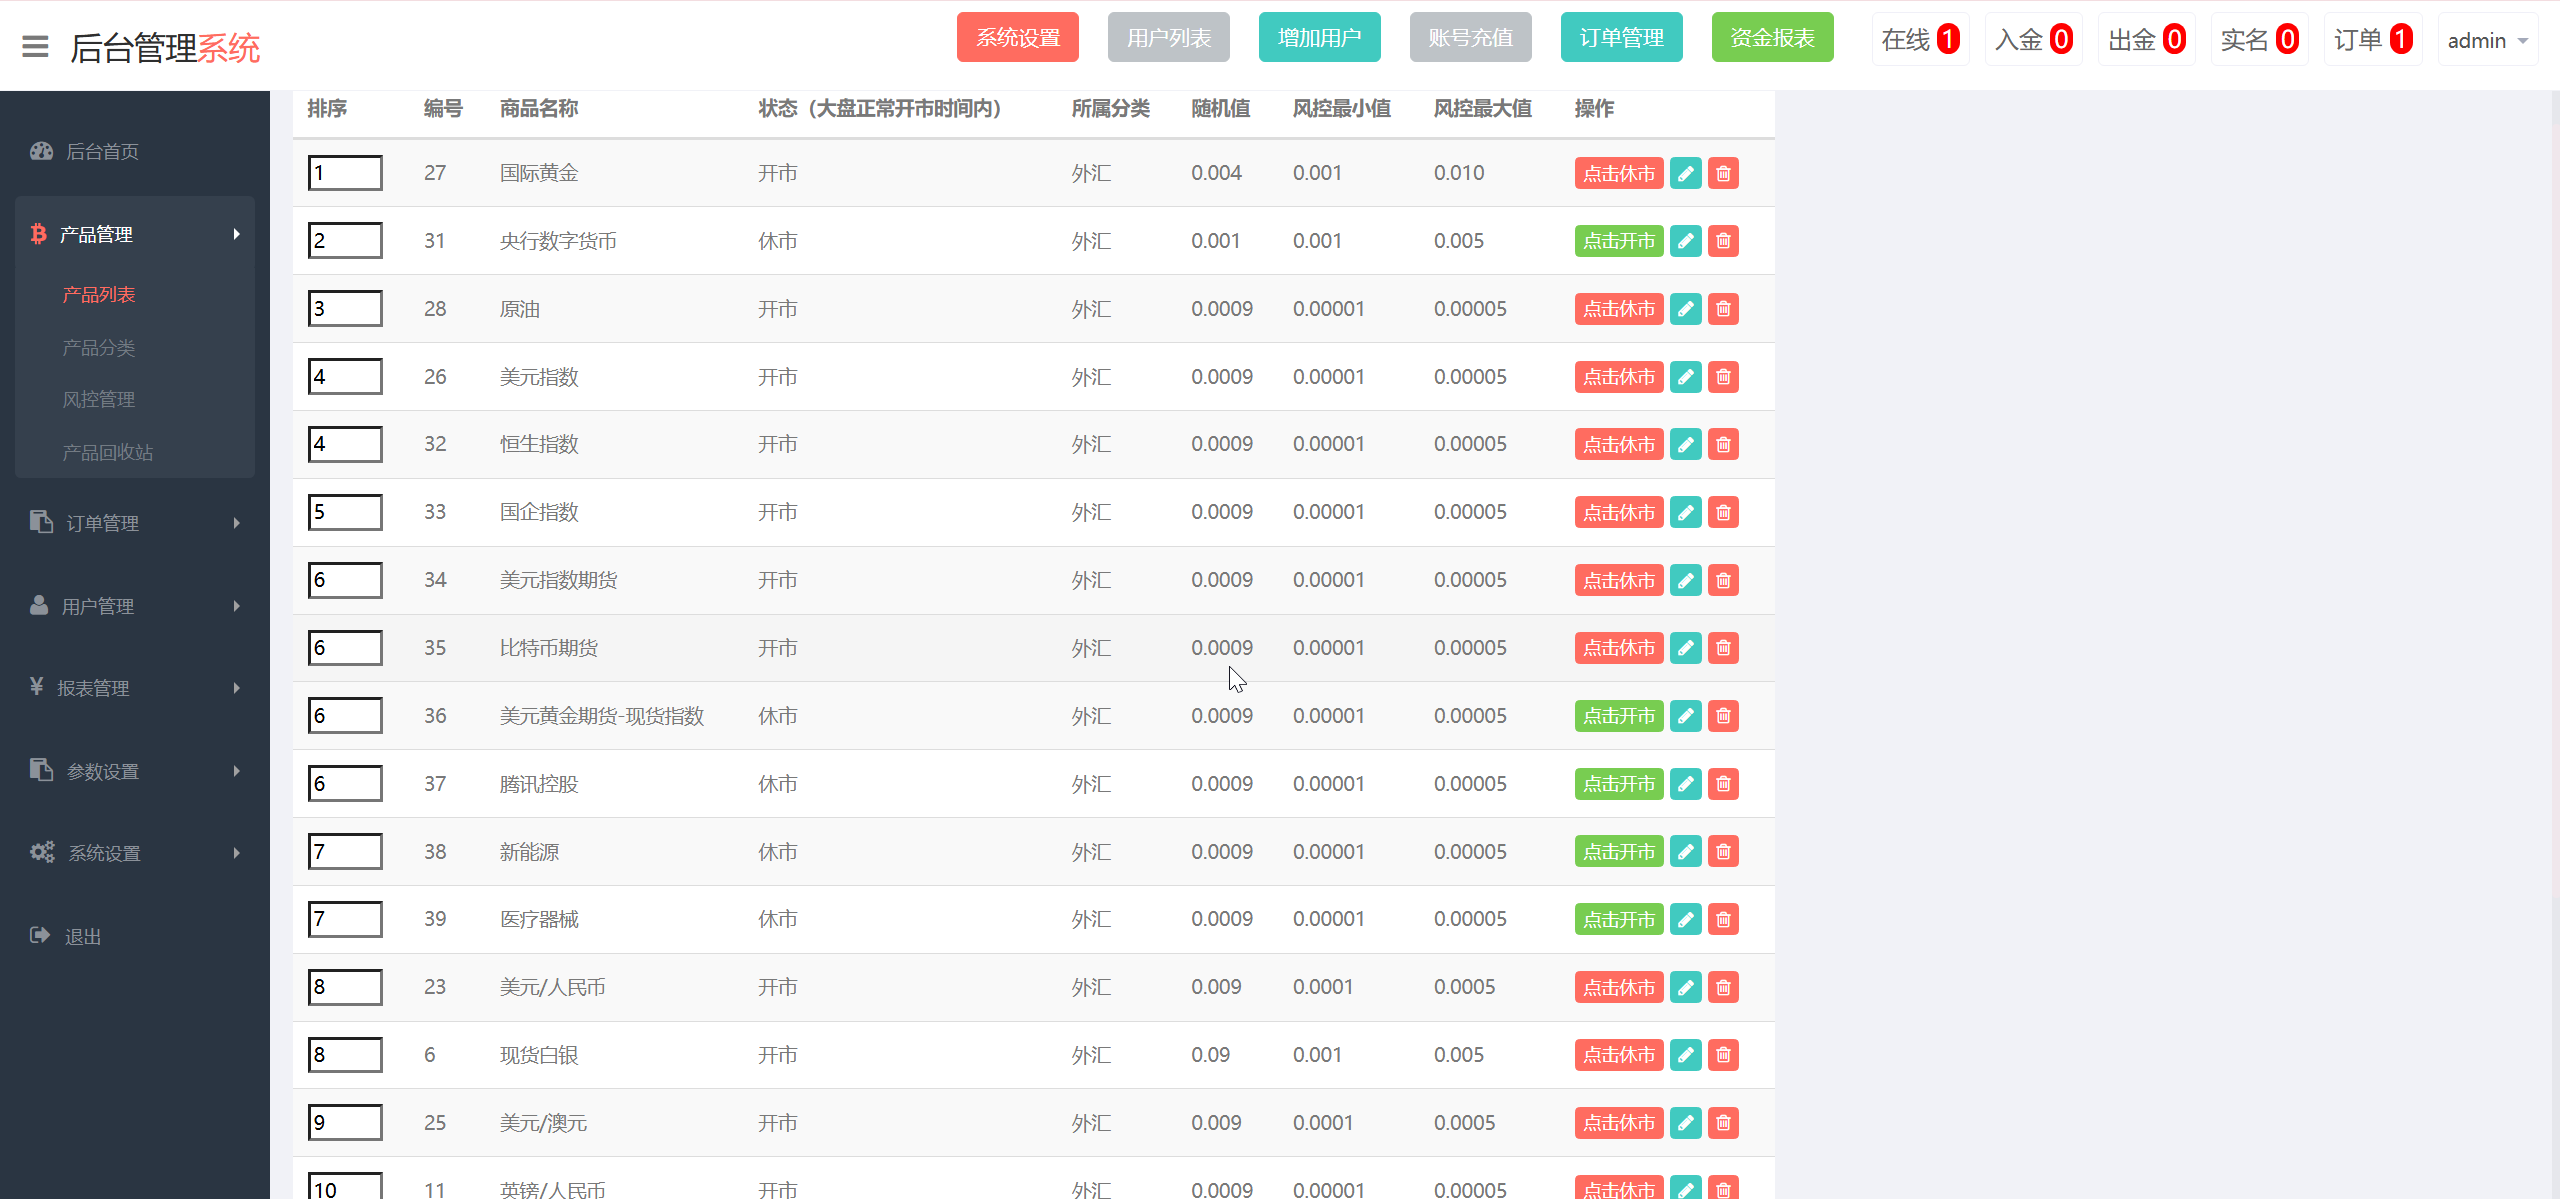The image size is (2560, 1199).
Task: Toggle 新能源 with 点击开市 button
Action: pyautogui.click(x=1618, y=852)
